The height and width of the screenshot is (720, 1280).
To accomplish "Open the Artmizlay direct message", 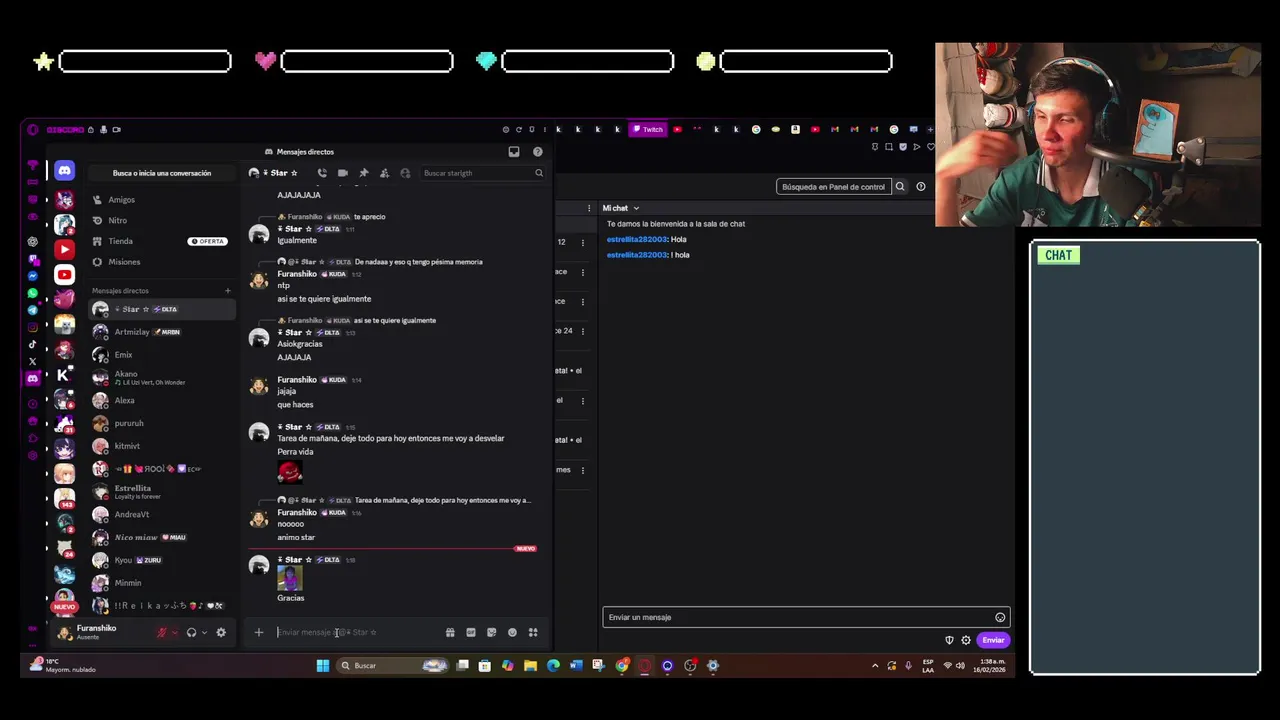I will [162, 332].
